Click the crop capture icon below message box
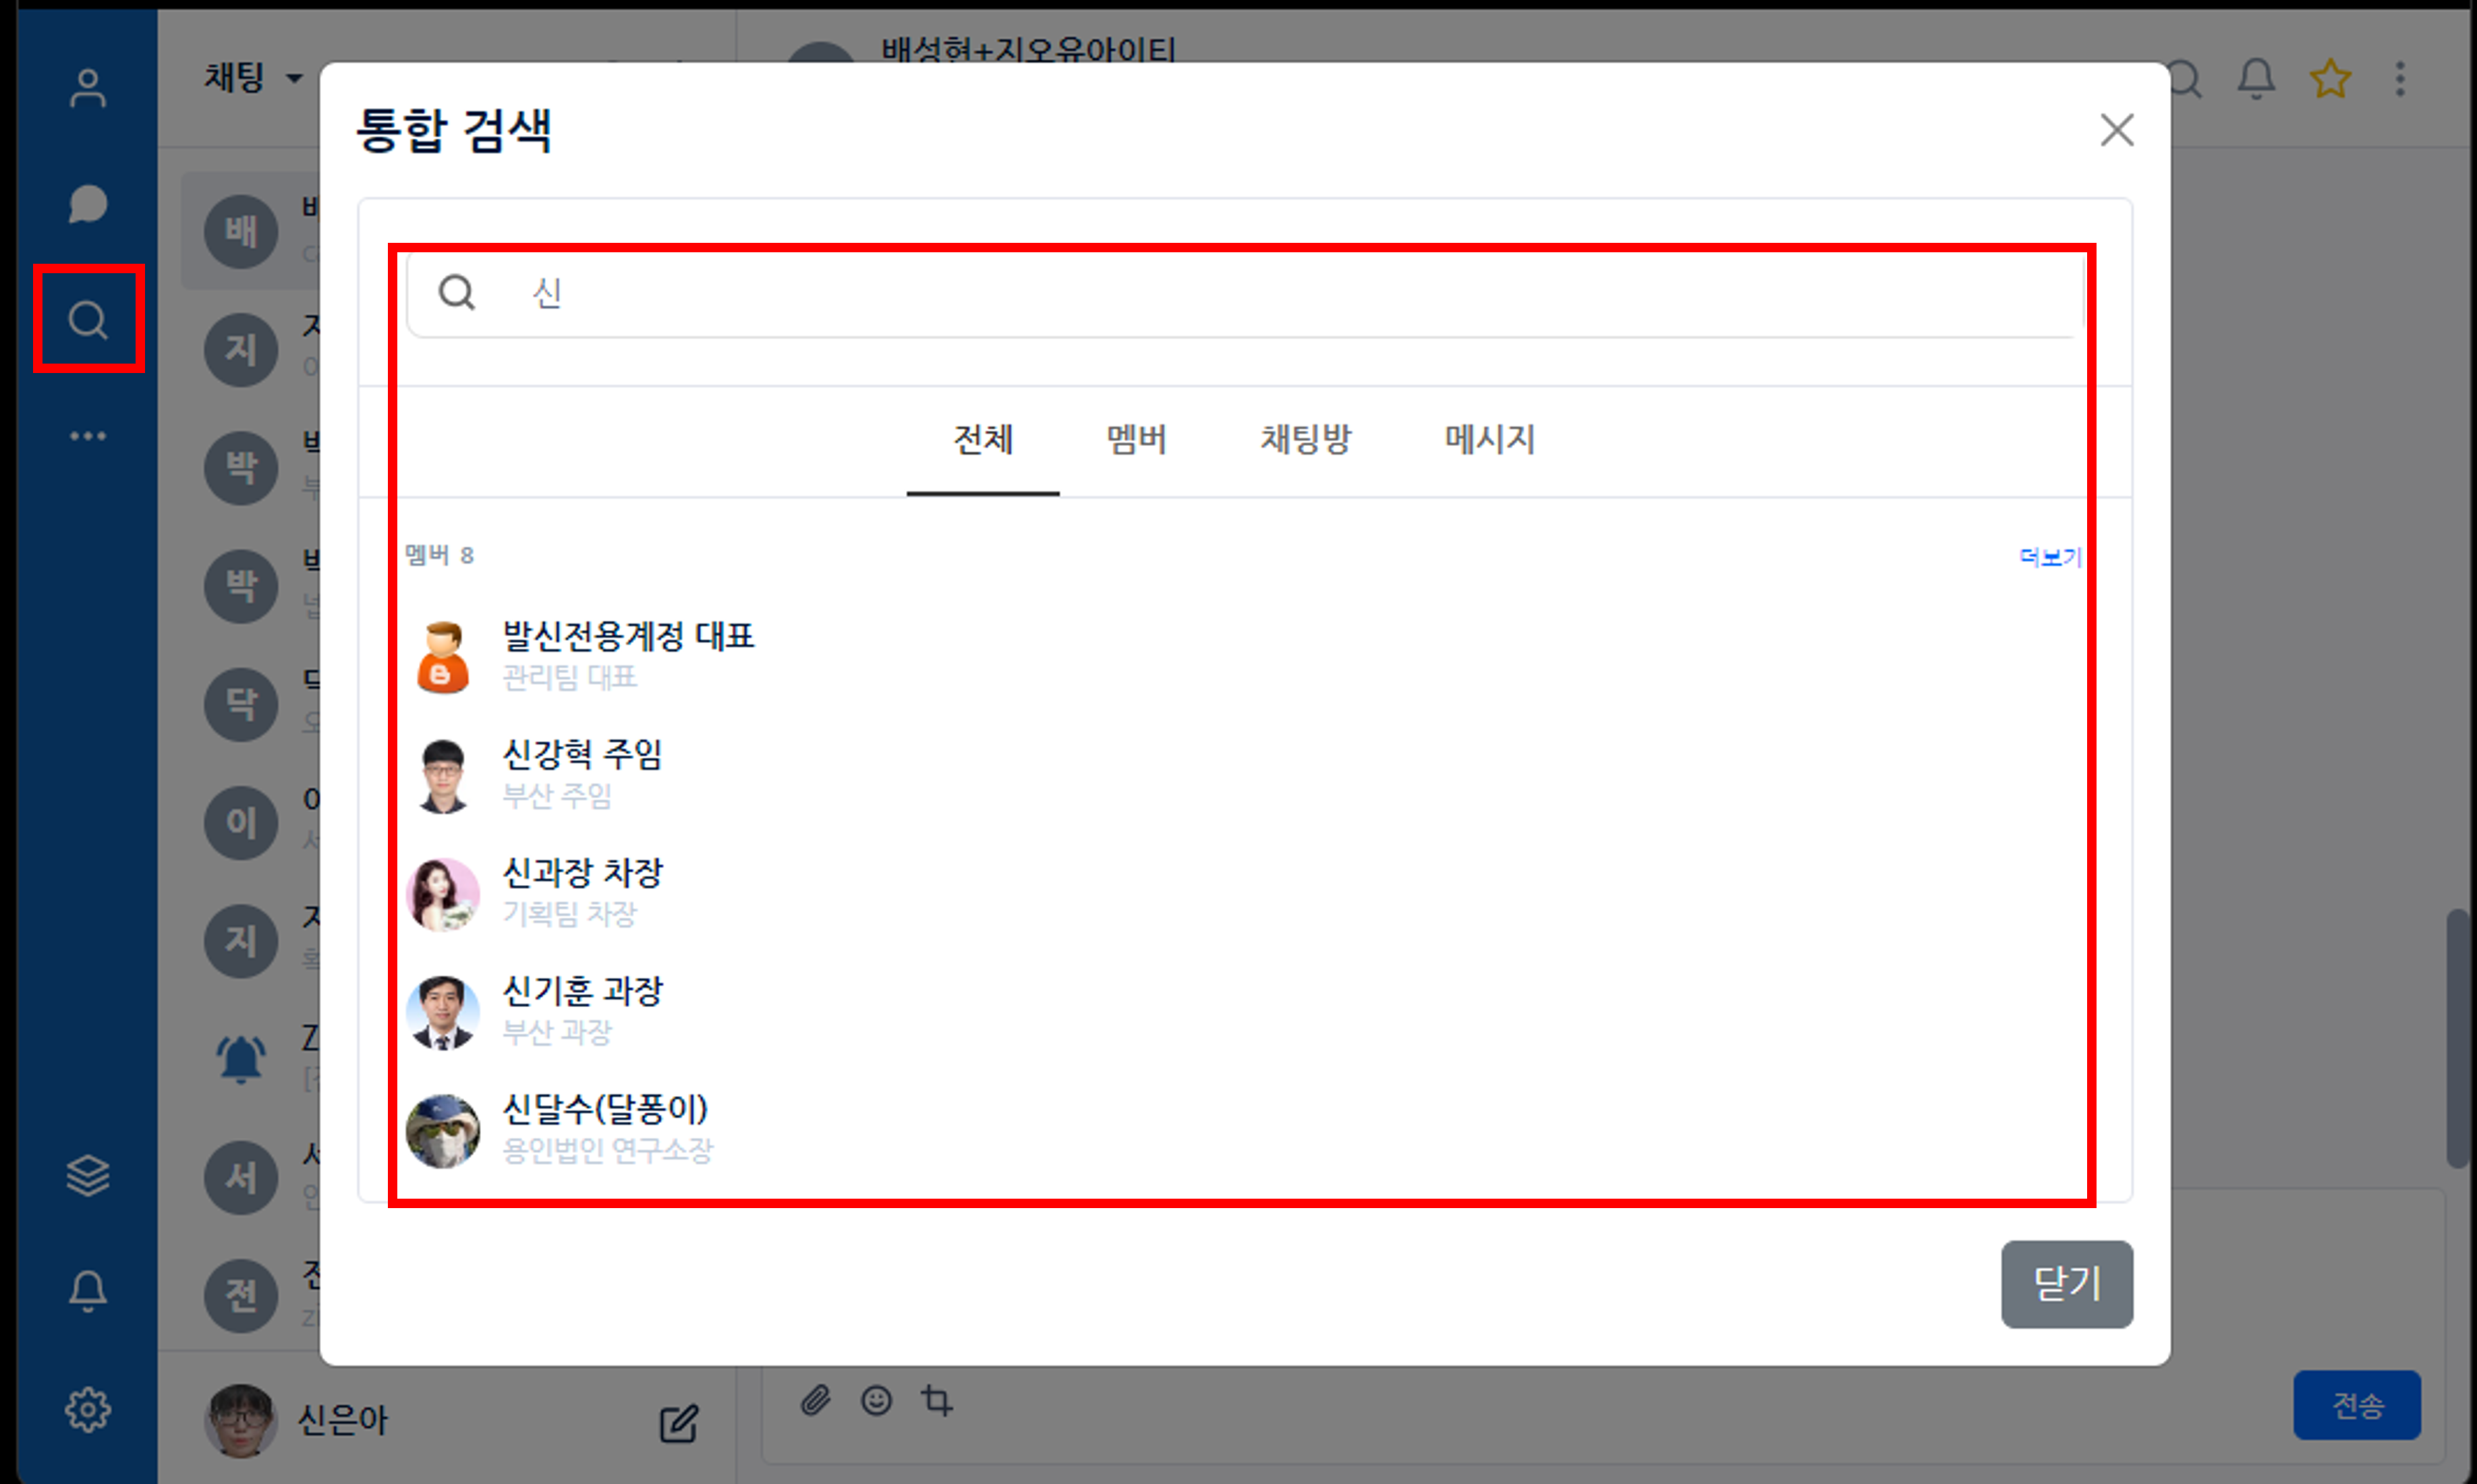 click(937, 1400)
